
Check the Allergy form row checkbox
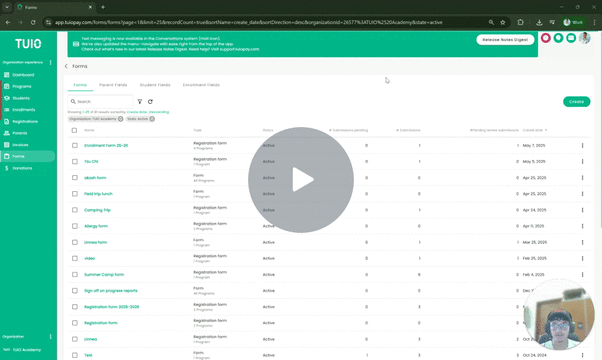pyautogui.click(x=74, y=226)
